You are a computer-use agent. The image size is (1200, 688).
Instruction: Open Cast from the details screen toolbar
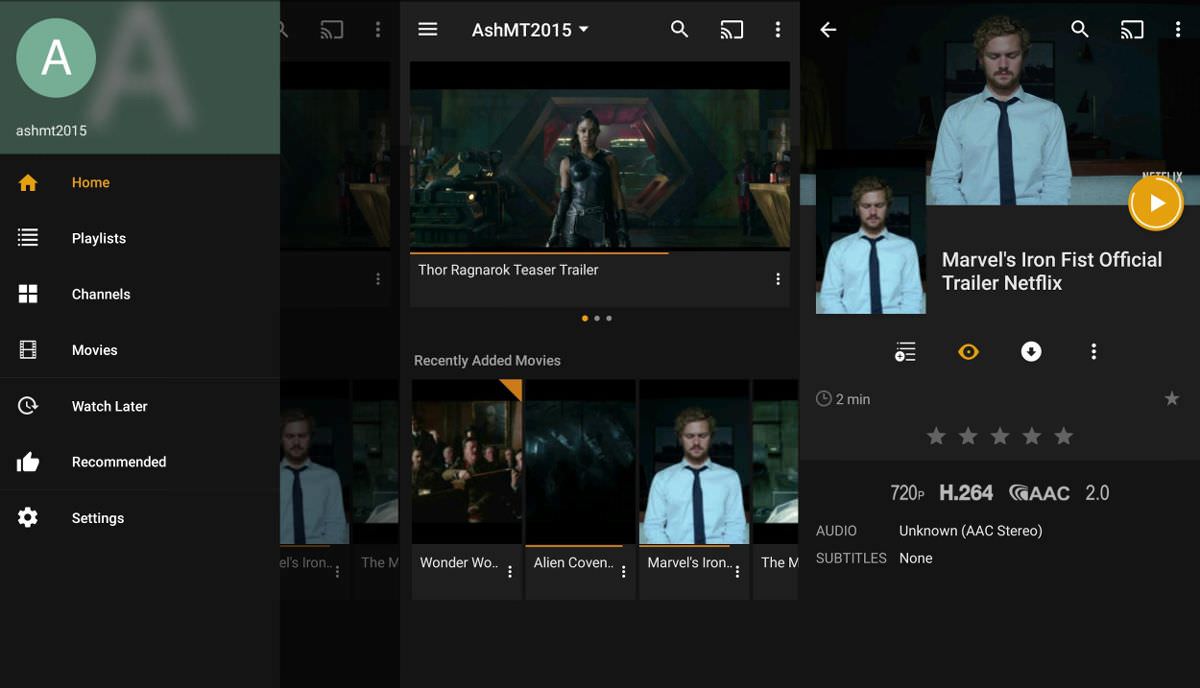click(x=1132, y=30)
